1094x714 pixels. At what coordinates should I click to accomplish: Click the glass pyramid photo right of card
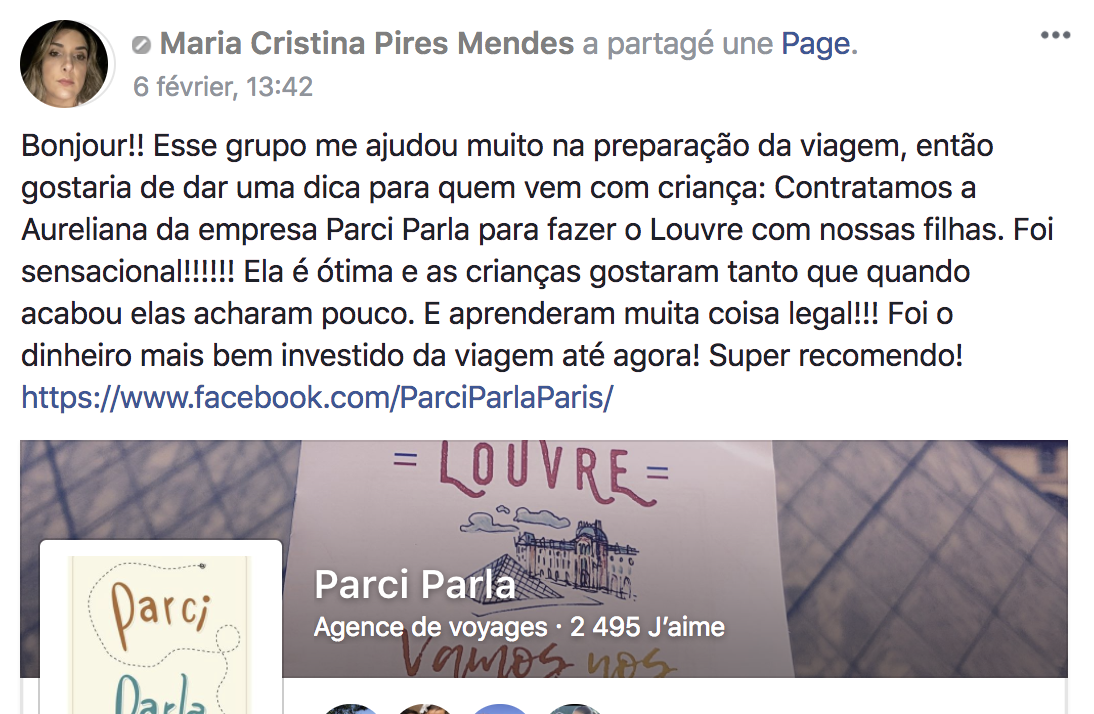[921, 558]
